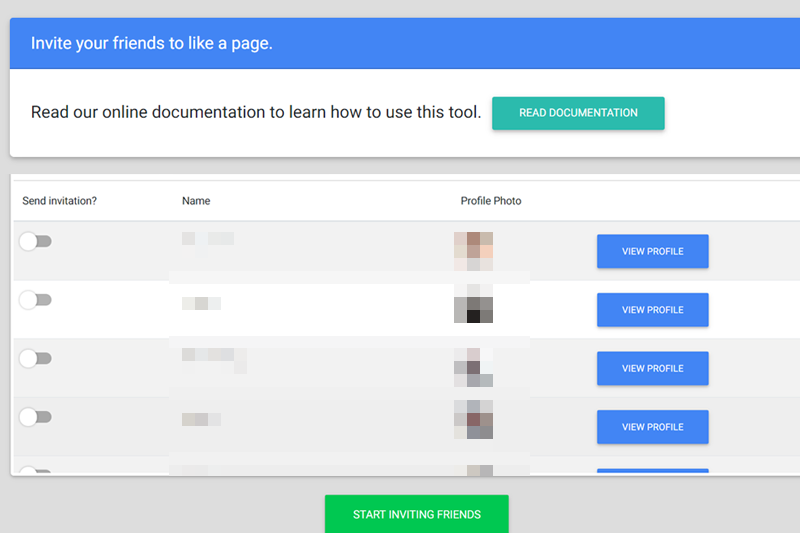Click the first friend's name in the list
The image size is (800, 533).
(x=208, y=239)
